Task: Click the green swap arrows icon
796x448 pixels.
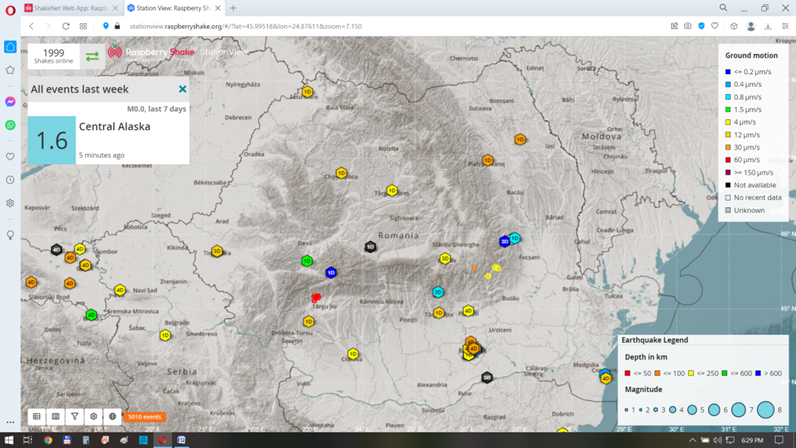Action: tap(92, 56)
